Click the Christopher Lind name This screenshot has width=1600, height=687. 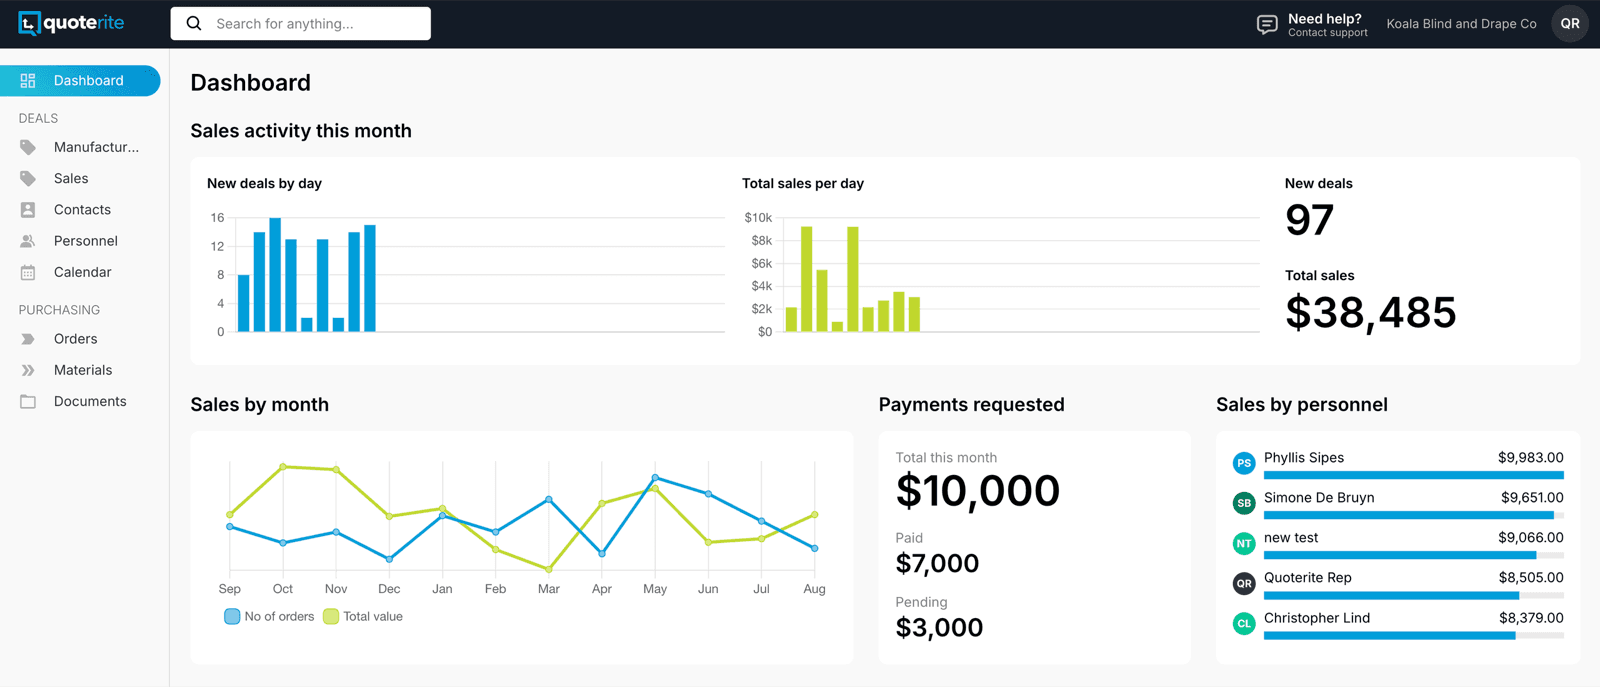tap(1317, 618)
